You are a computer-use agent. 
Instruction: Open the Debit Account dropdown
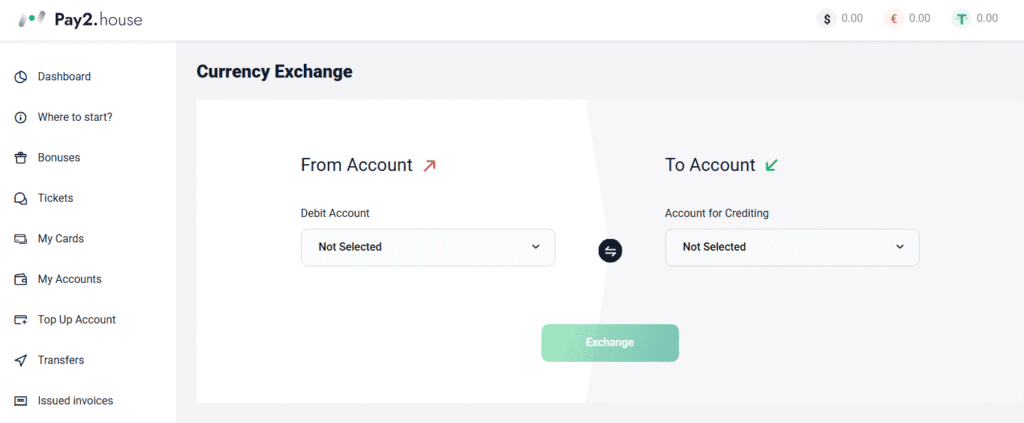click(428, 247)
